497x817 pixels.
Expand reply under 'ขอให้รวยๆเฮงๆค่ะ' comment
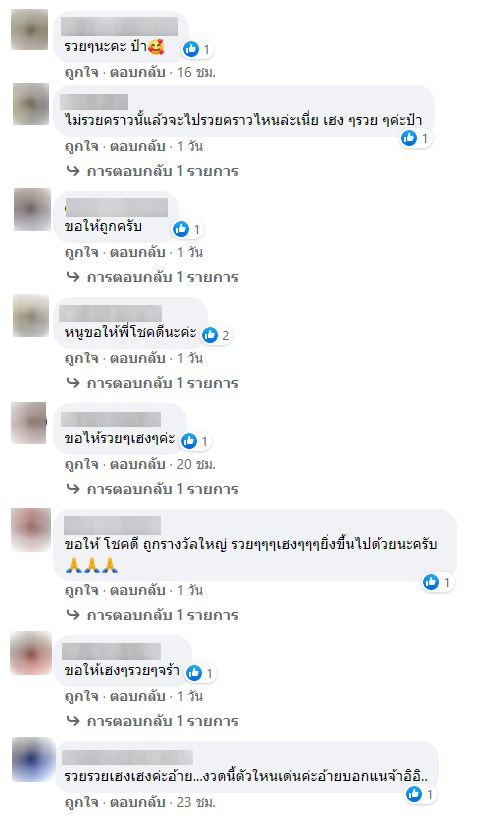point(152,489)
